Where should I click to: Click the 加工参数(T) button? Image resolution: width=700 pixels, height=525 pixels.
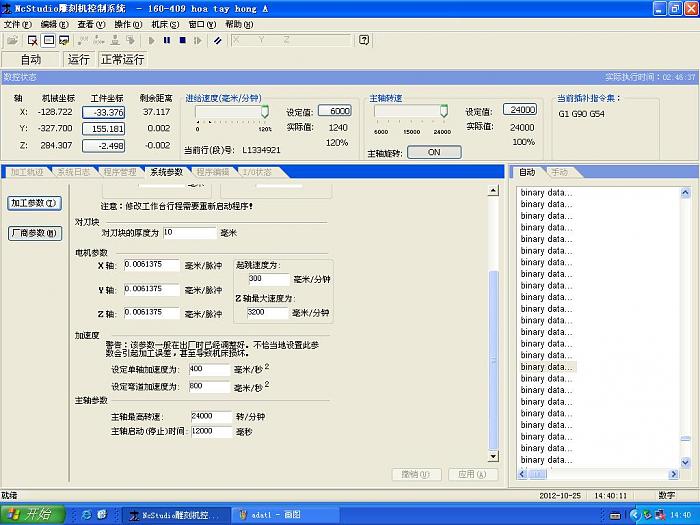(x=34, y=204)
